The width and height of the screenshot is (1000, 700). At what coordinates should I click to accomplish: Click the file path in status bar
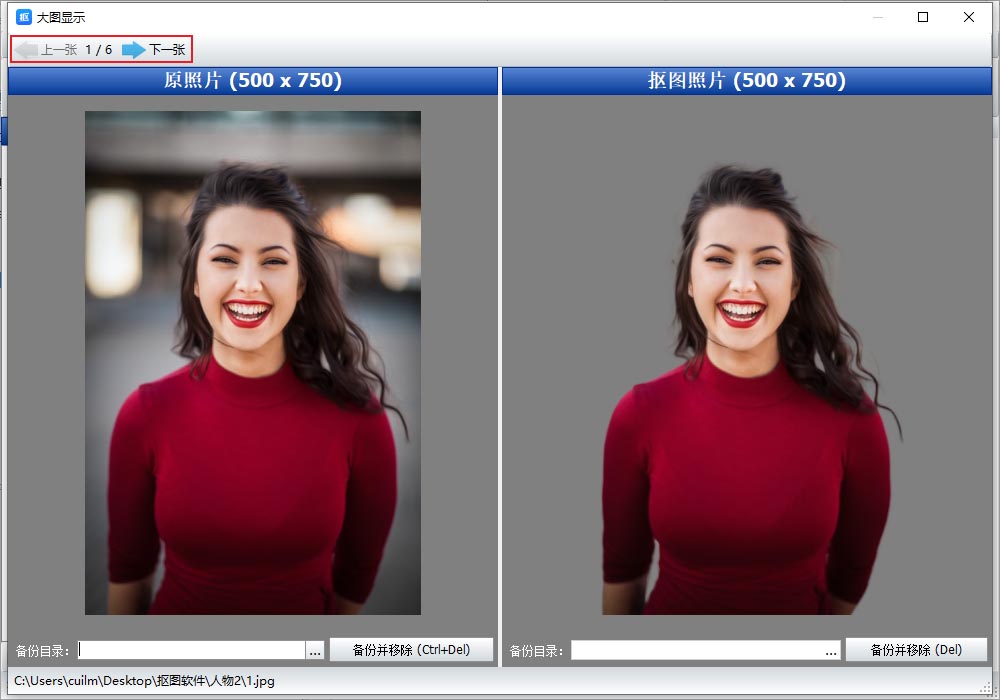(144, 681)
